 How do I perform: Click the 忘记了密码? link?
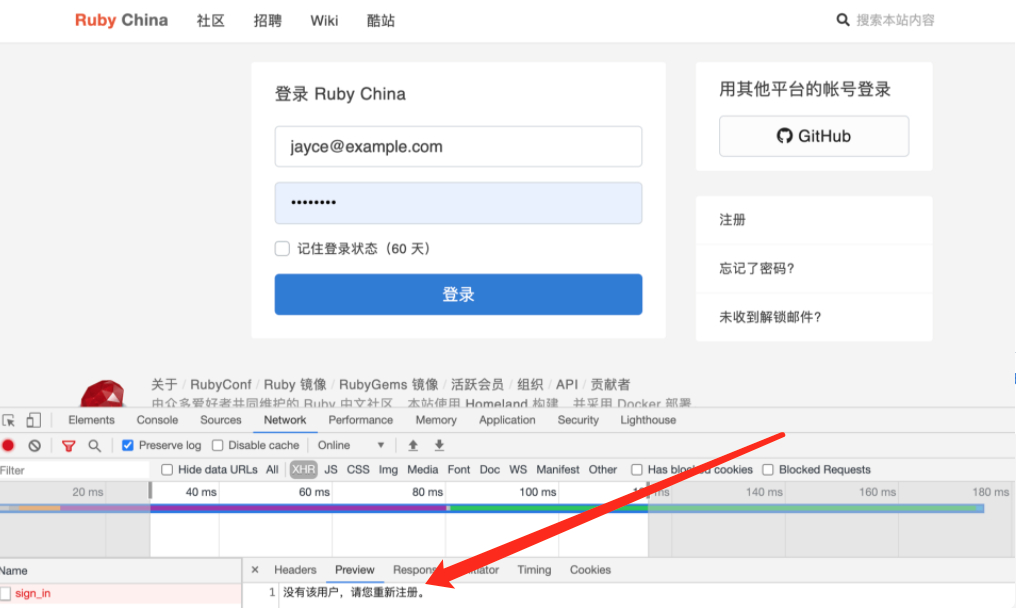point(757,268)
